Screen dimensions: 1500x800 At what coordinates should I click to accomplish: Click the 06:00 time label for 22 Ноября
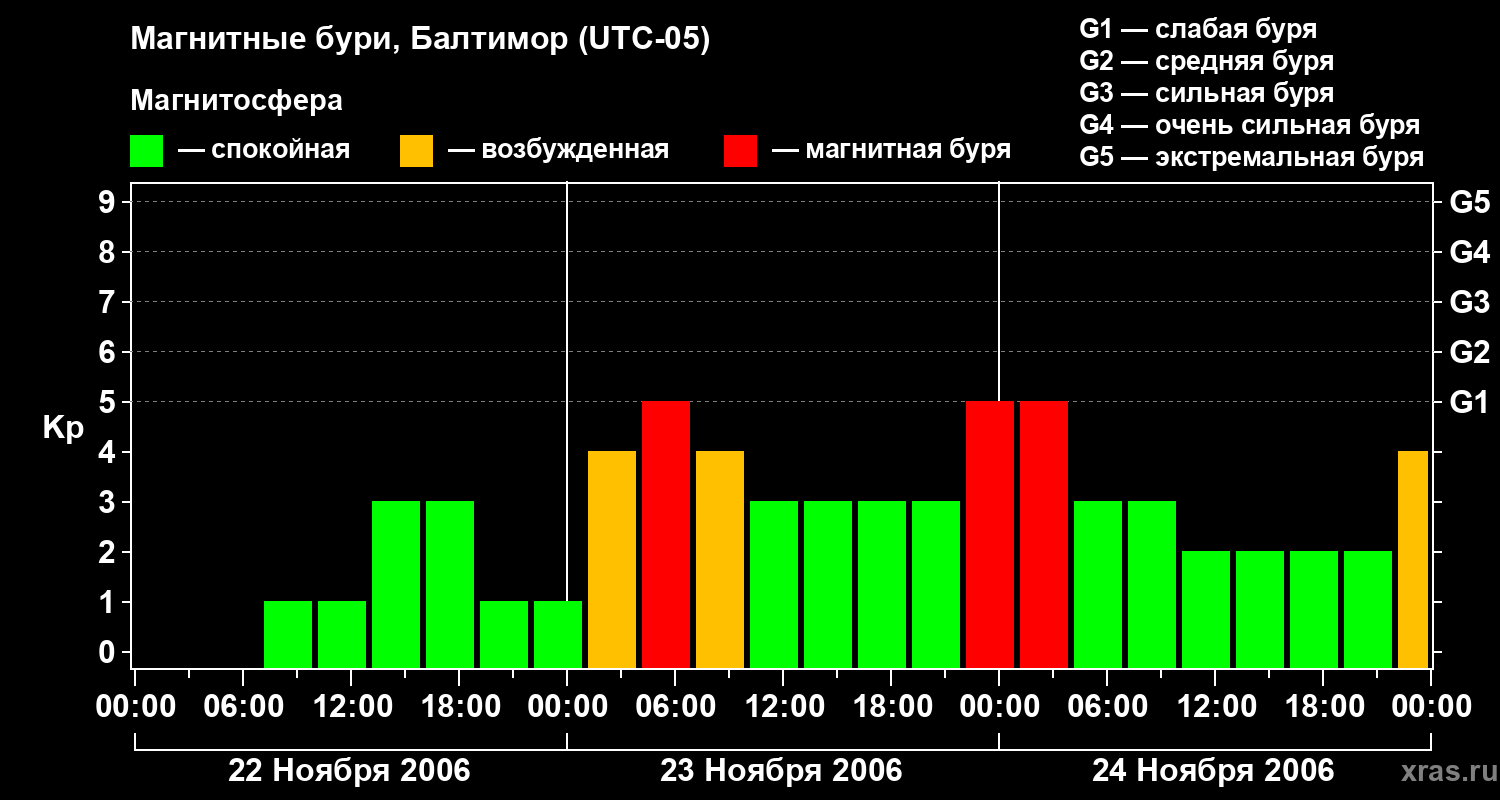[x=243, y=707]
